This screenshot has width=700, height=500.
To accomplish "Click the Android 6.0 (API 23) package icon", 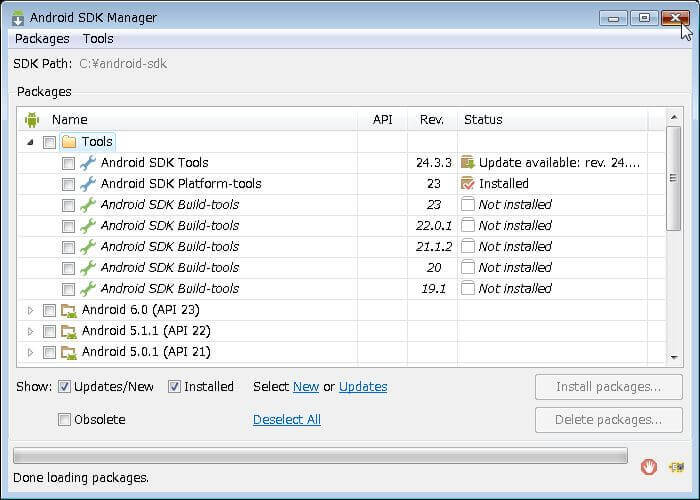I will click(69, 310).
